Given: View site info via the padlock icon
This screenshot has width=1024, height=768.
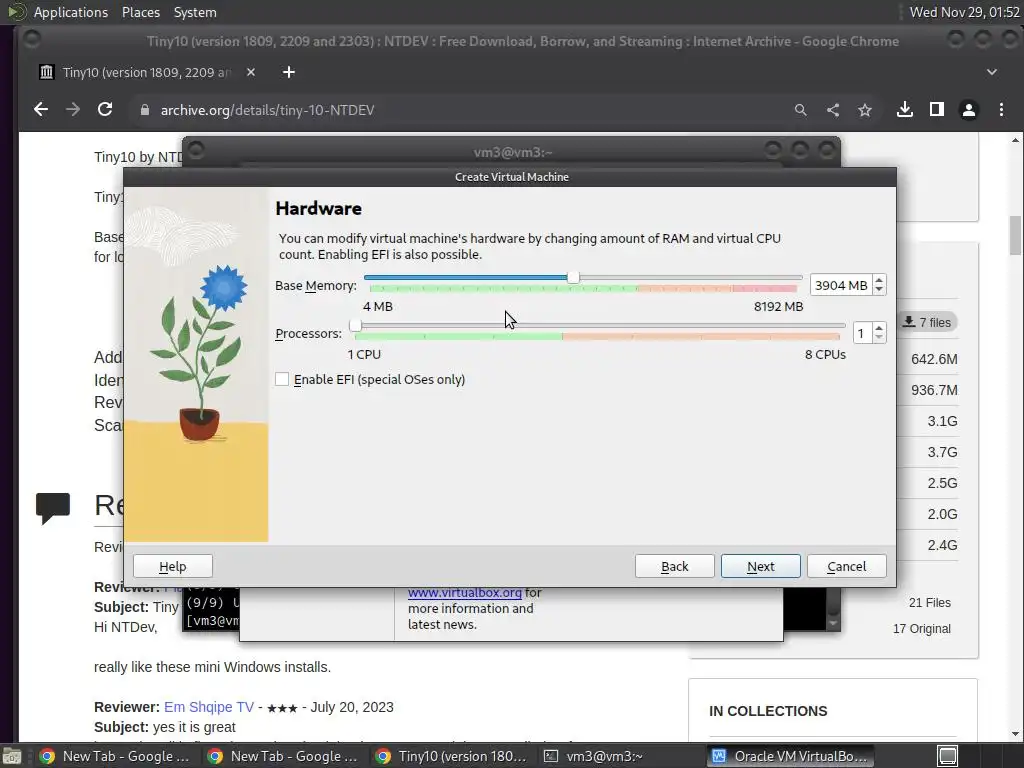Looking at the screenshot, I should [x=145, y=110].
